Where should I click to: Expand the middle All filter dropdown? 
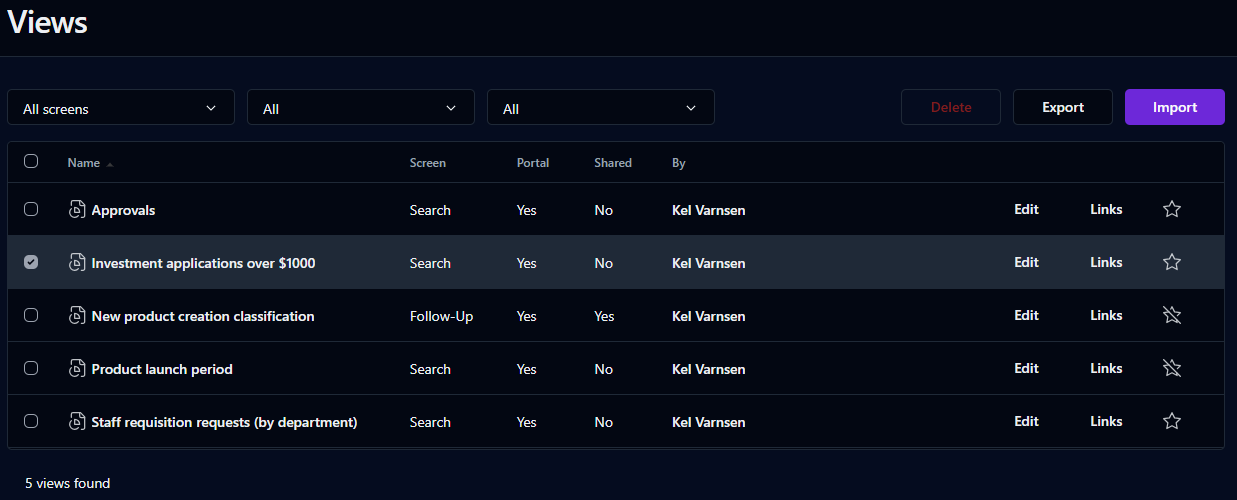(360, 108)
